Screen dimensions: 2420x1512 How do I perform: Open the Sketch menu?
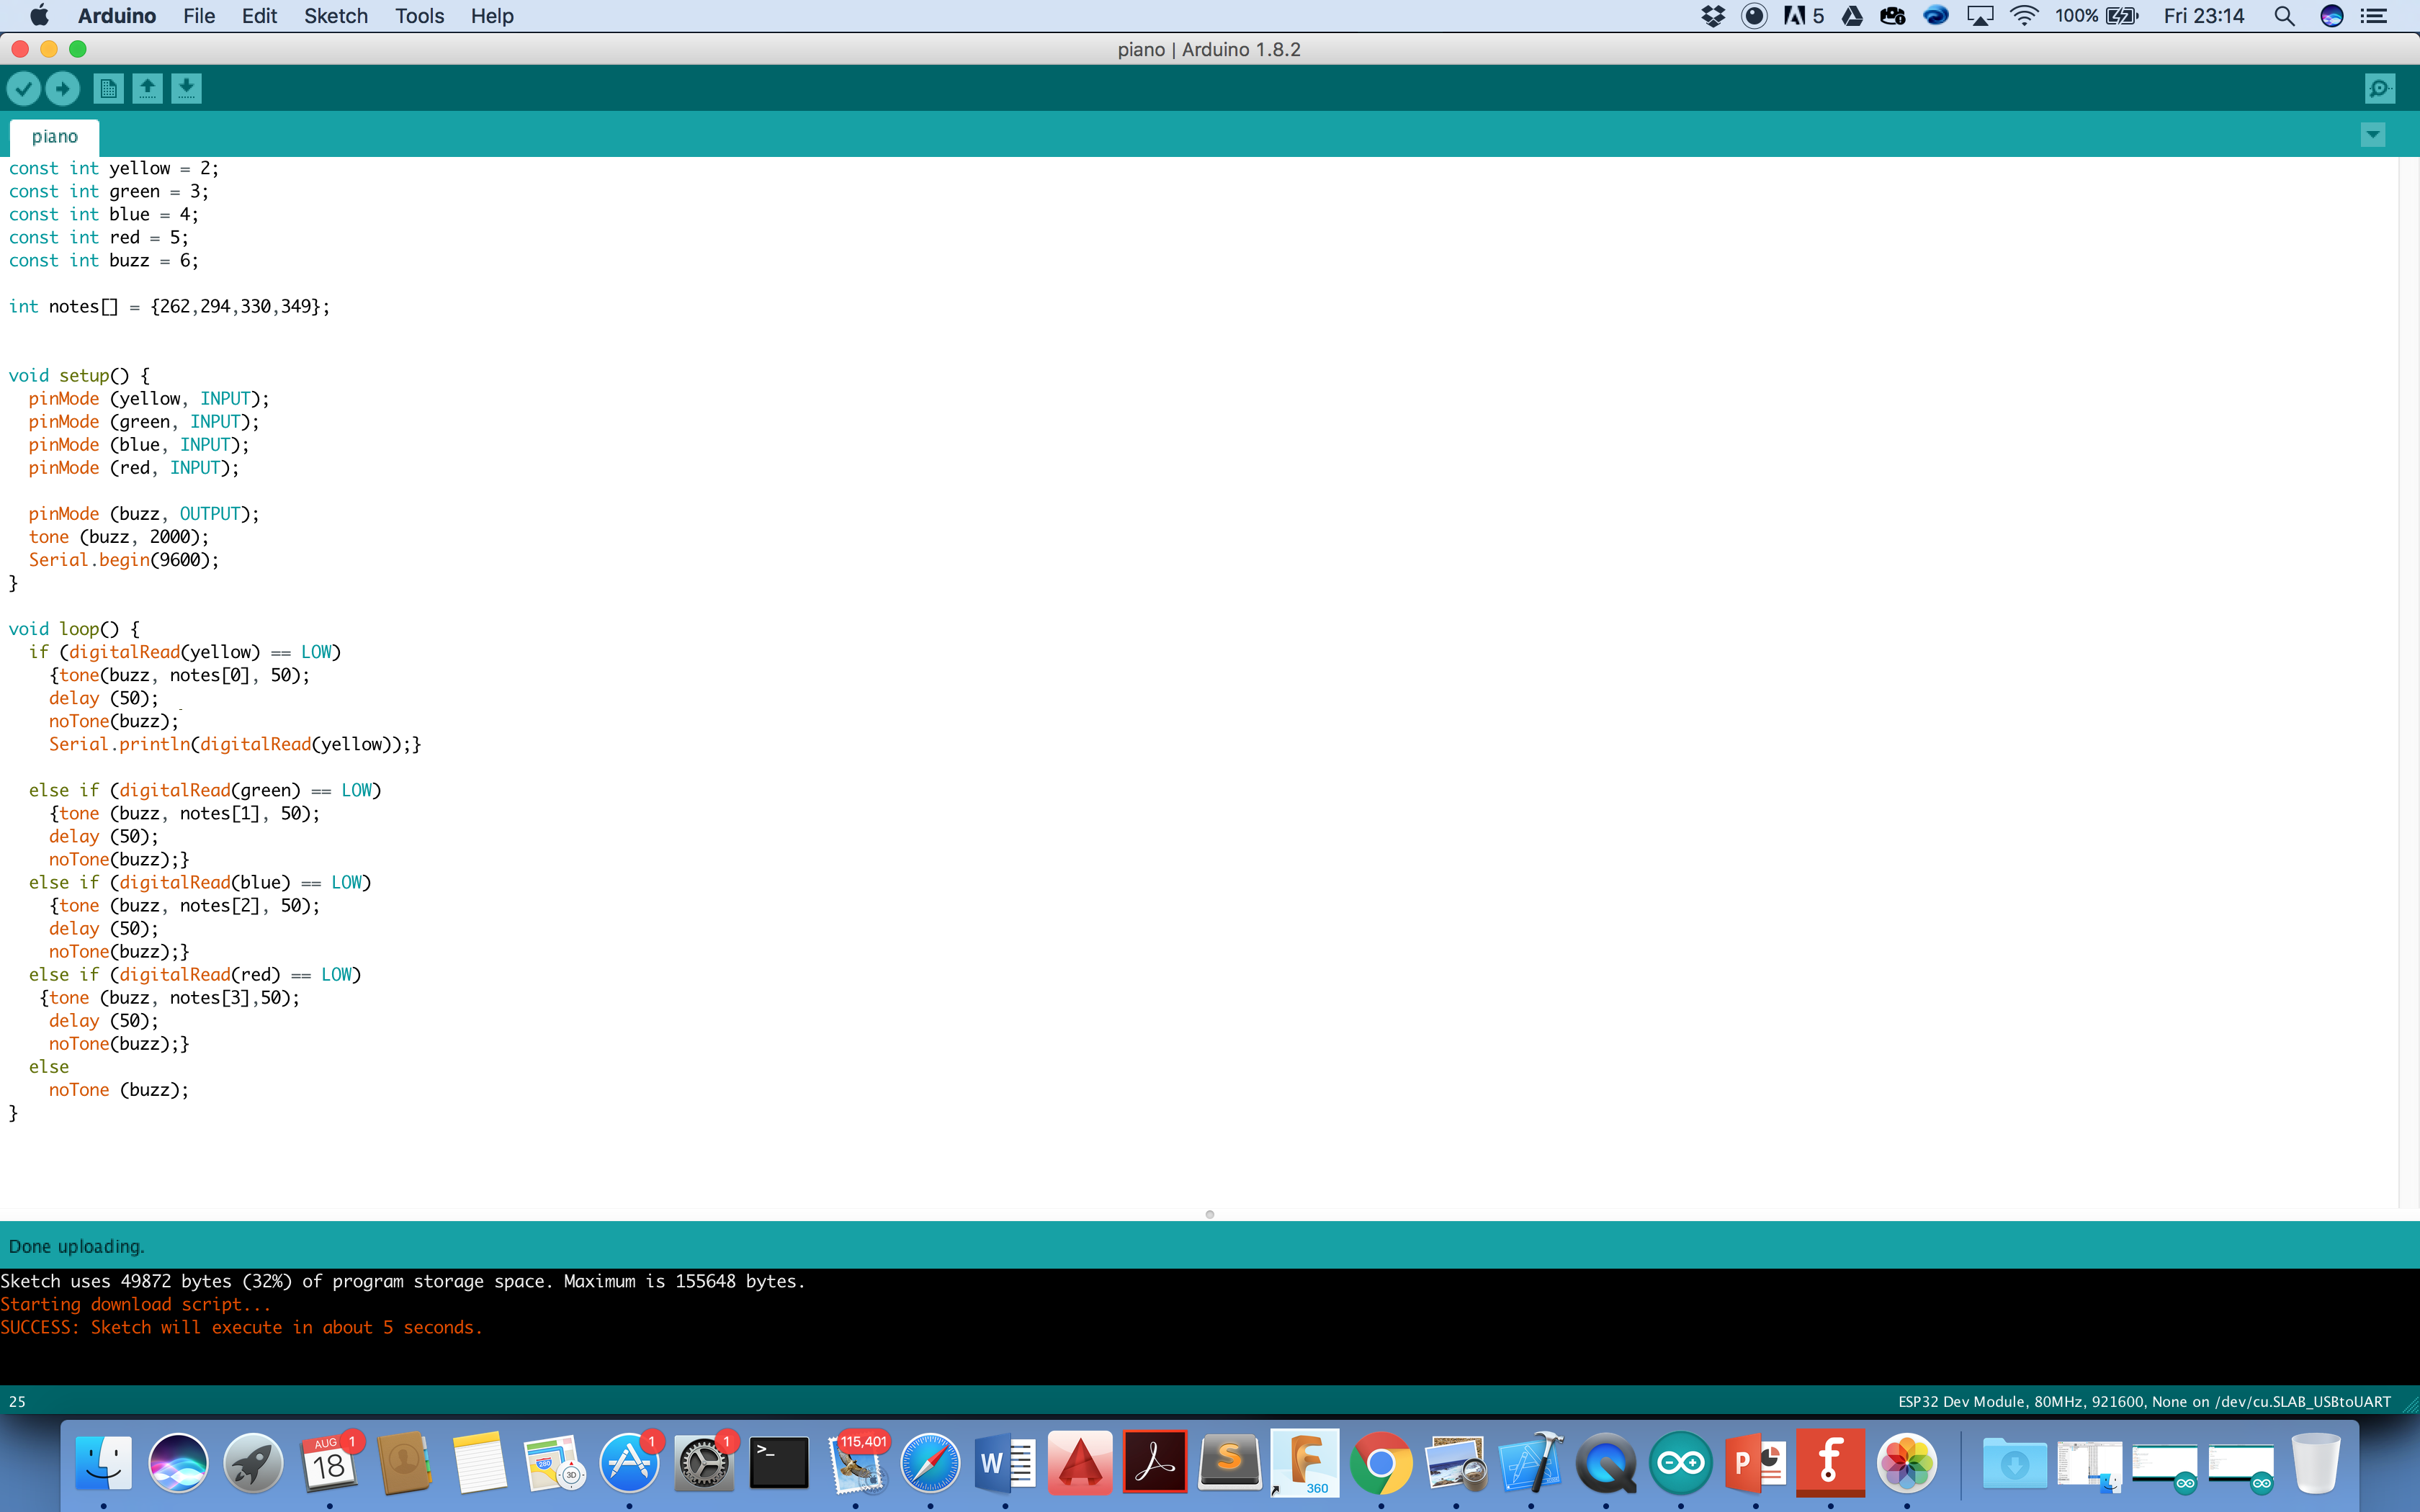coord(336,16)
